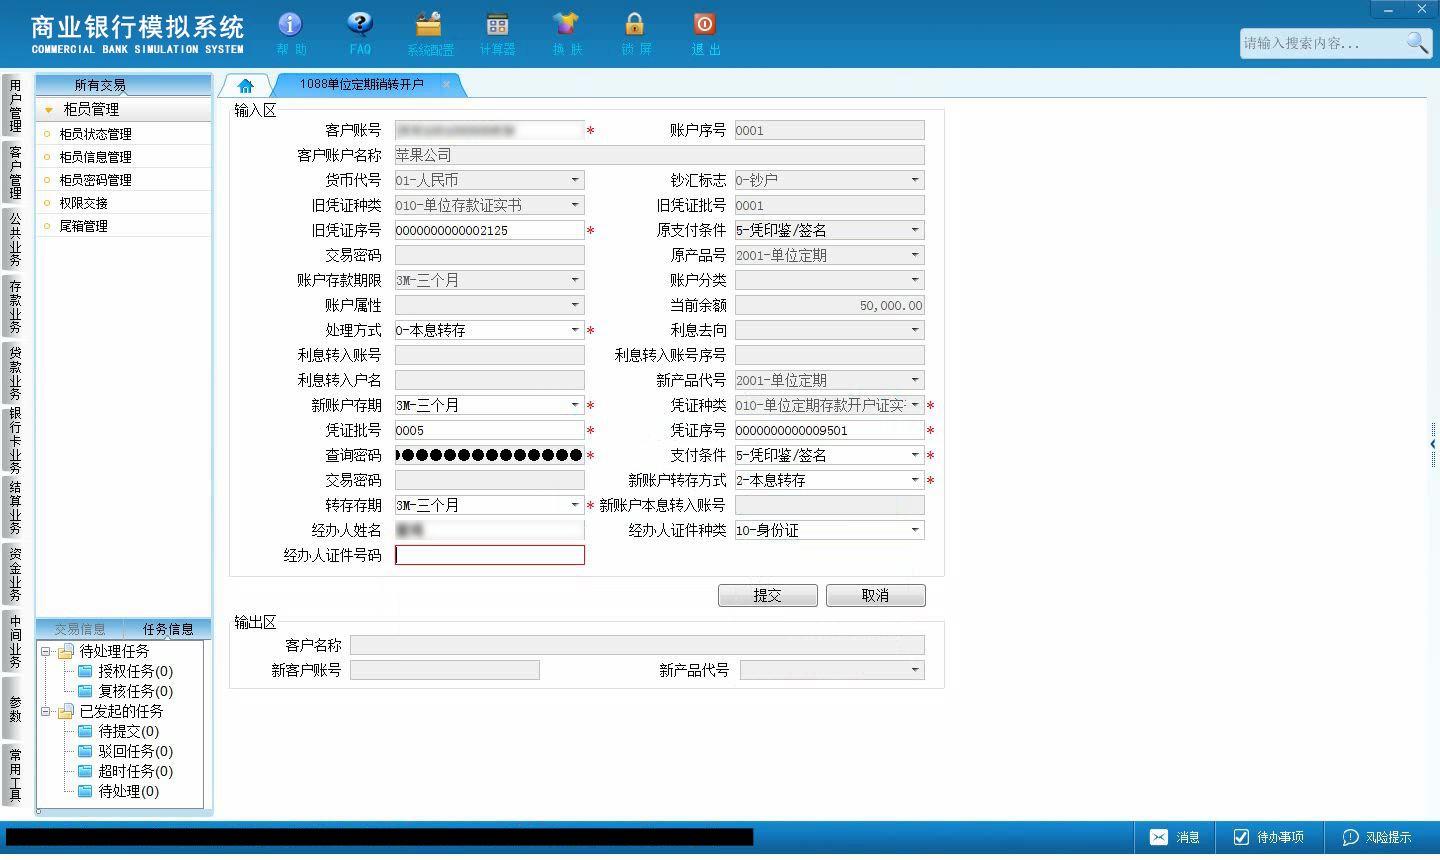Open System Configuration (系统配置) icon

coord(429,33)
